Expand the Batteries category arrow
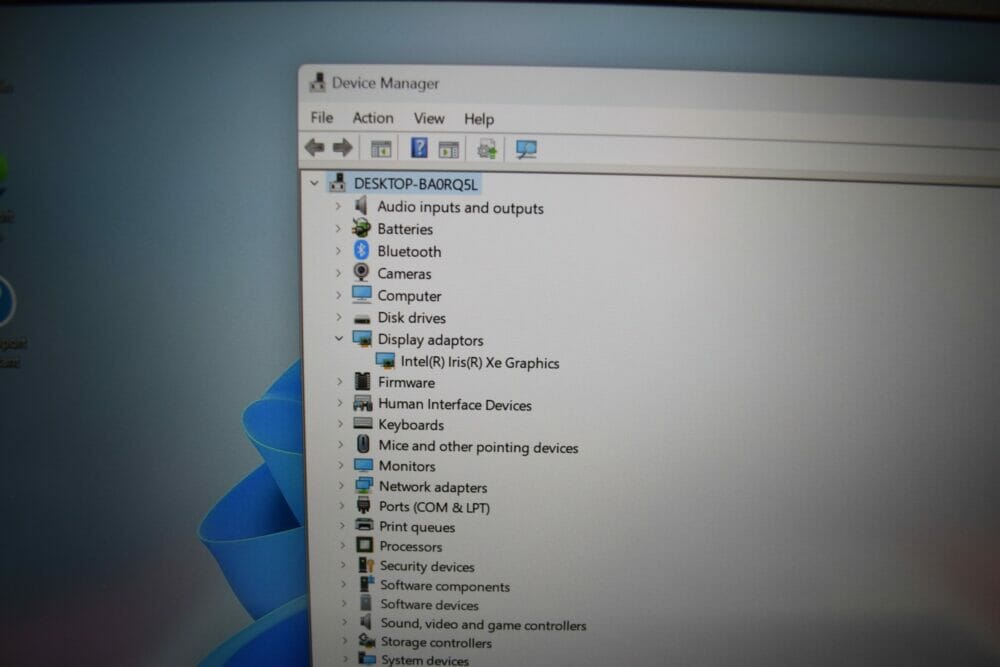The width and height of the screenshot is (1000, 667). click(339, 228)
